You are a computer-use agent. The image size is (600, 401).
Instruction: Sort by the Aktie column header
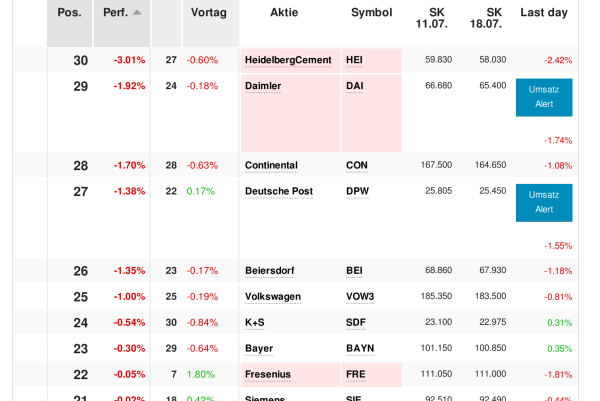pos(289,13)
